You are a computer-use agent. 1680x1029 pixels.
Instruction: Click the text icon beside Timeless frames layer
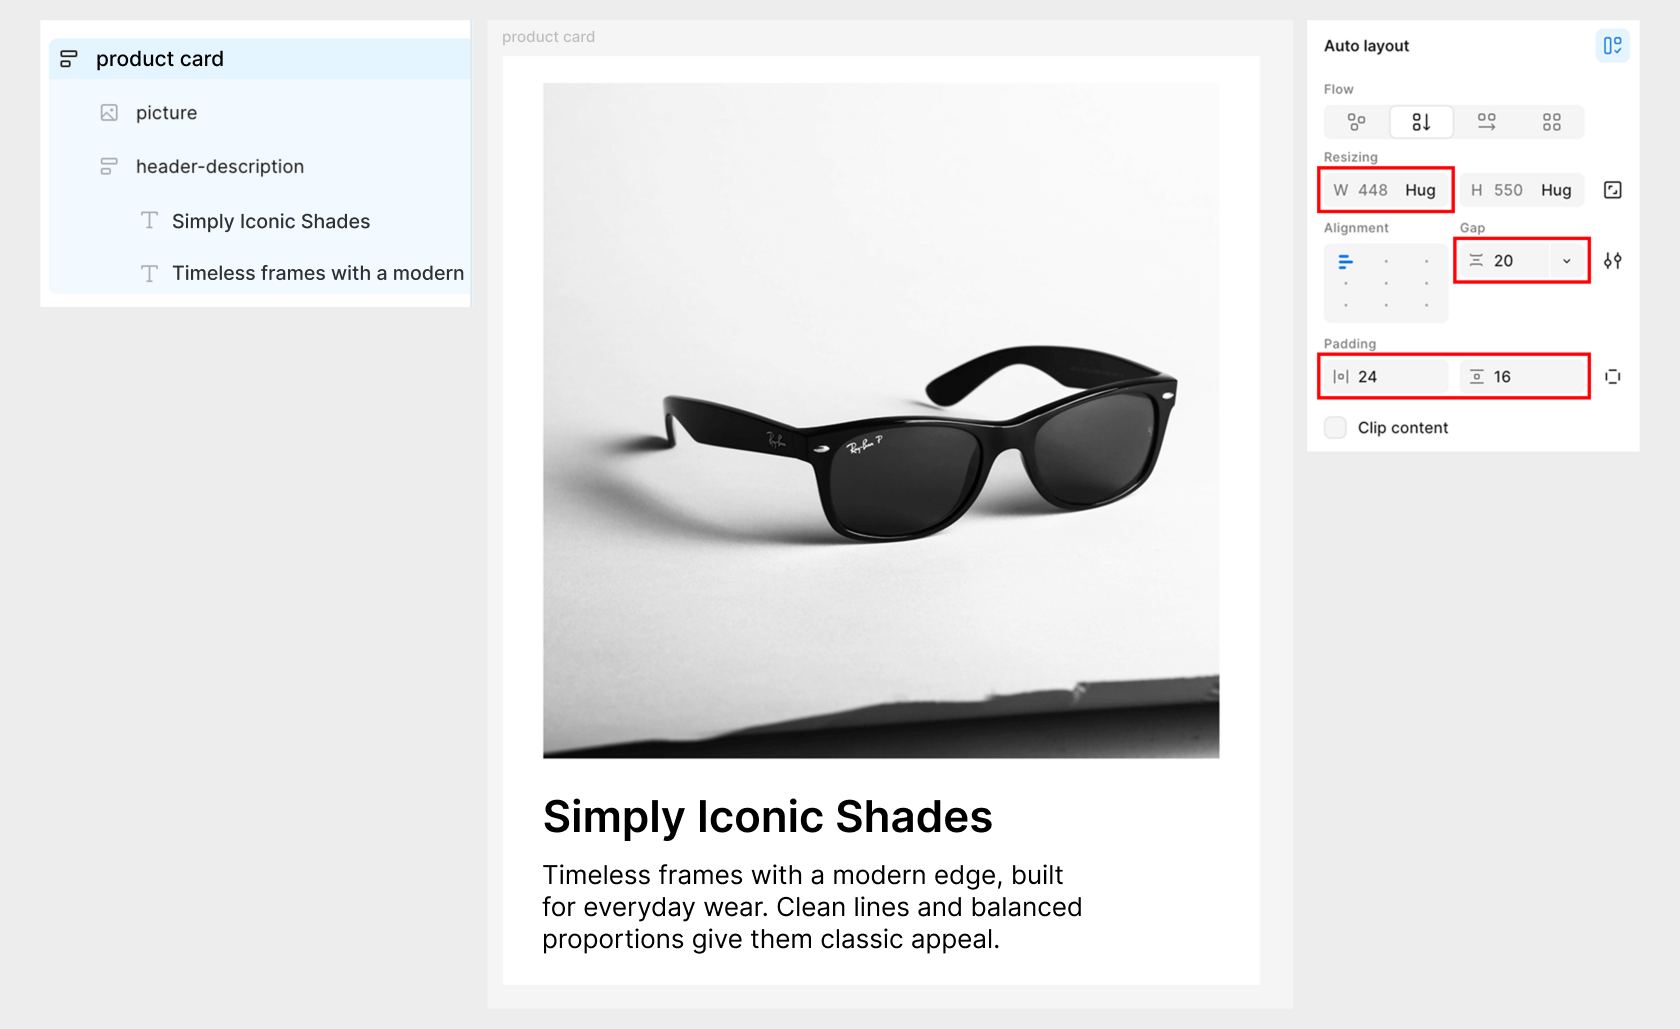149,273
